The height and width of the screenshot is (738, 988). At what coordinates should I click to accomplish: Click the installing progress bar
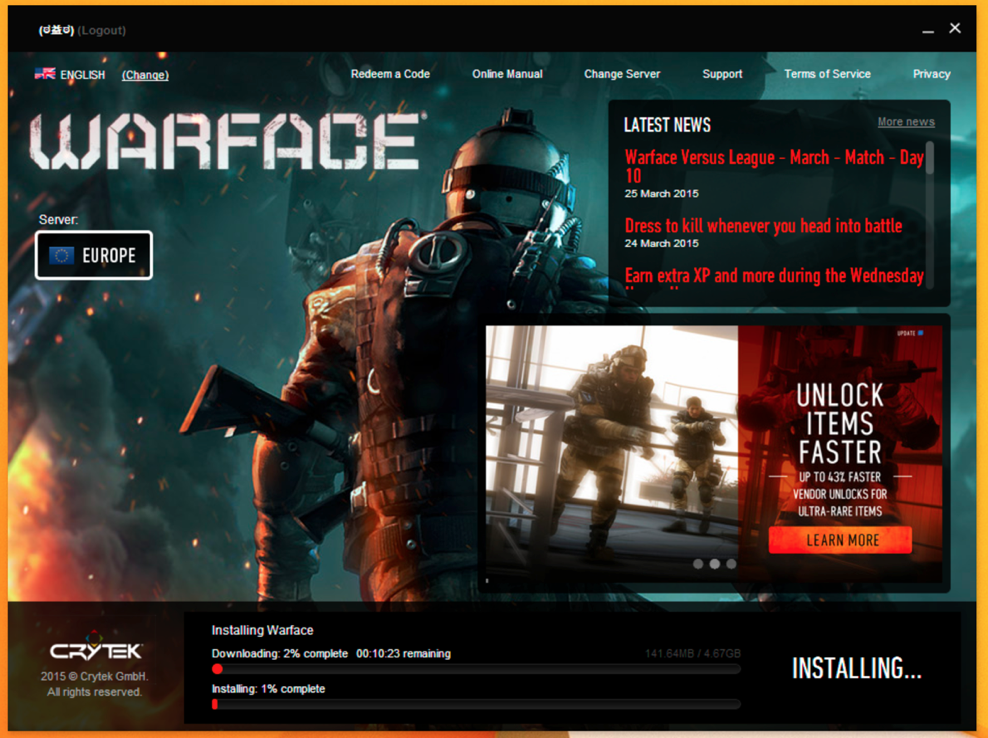pos(476,704)
